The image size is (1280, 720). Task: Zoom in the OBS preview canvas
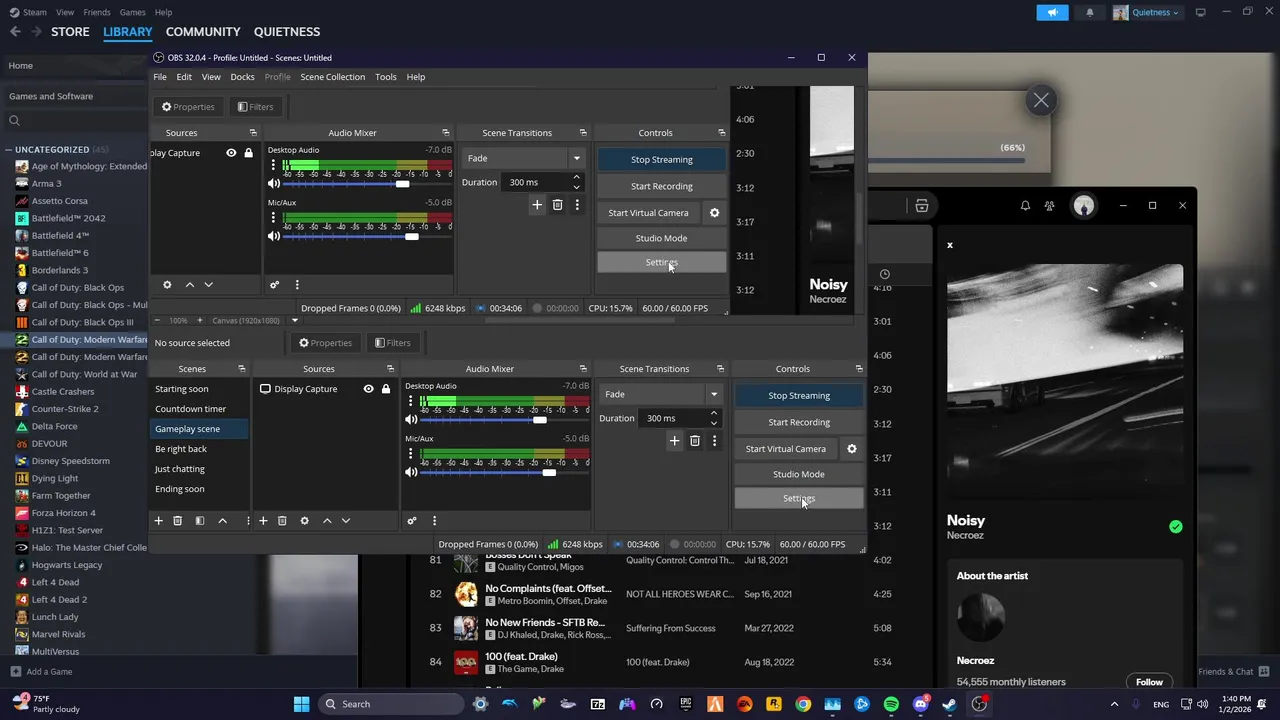[199, 320]
